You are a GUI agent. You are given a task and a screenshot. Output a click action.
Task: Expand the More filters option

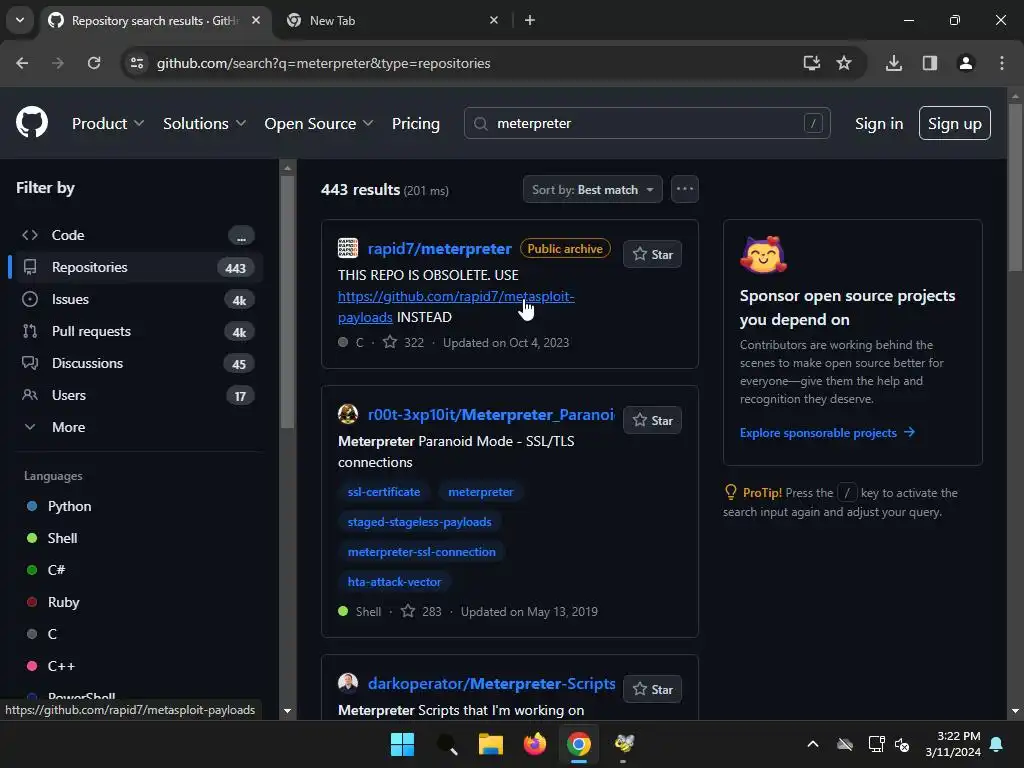coord(137,427)
